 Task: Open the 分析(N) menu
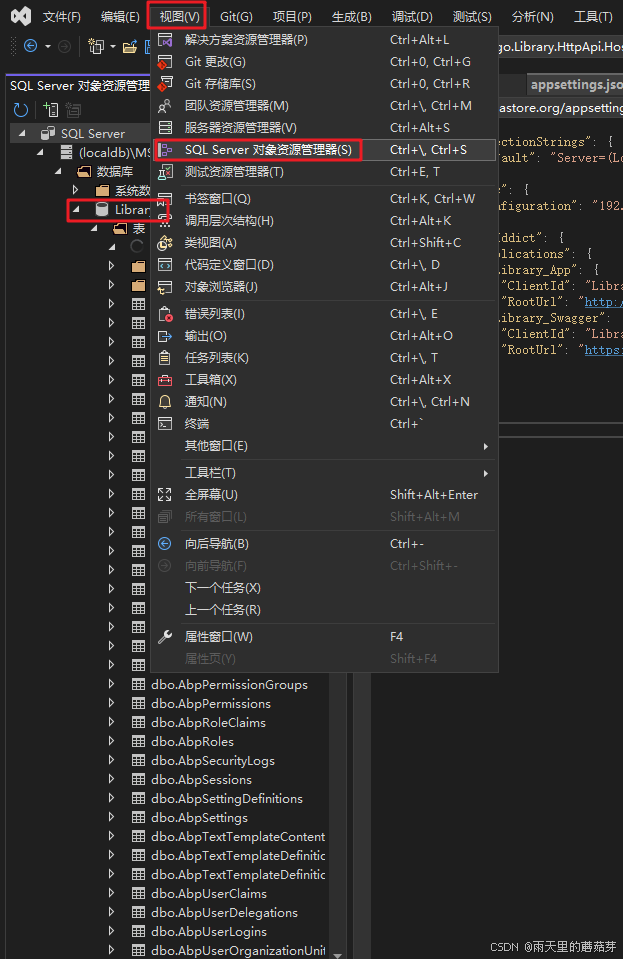click(533, 17)
